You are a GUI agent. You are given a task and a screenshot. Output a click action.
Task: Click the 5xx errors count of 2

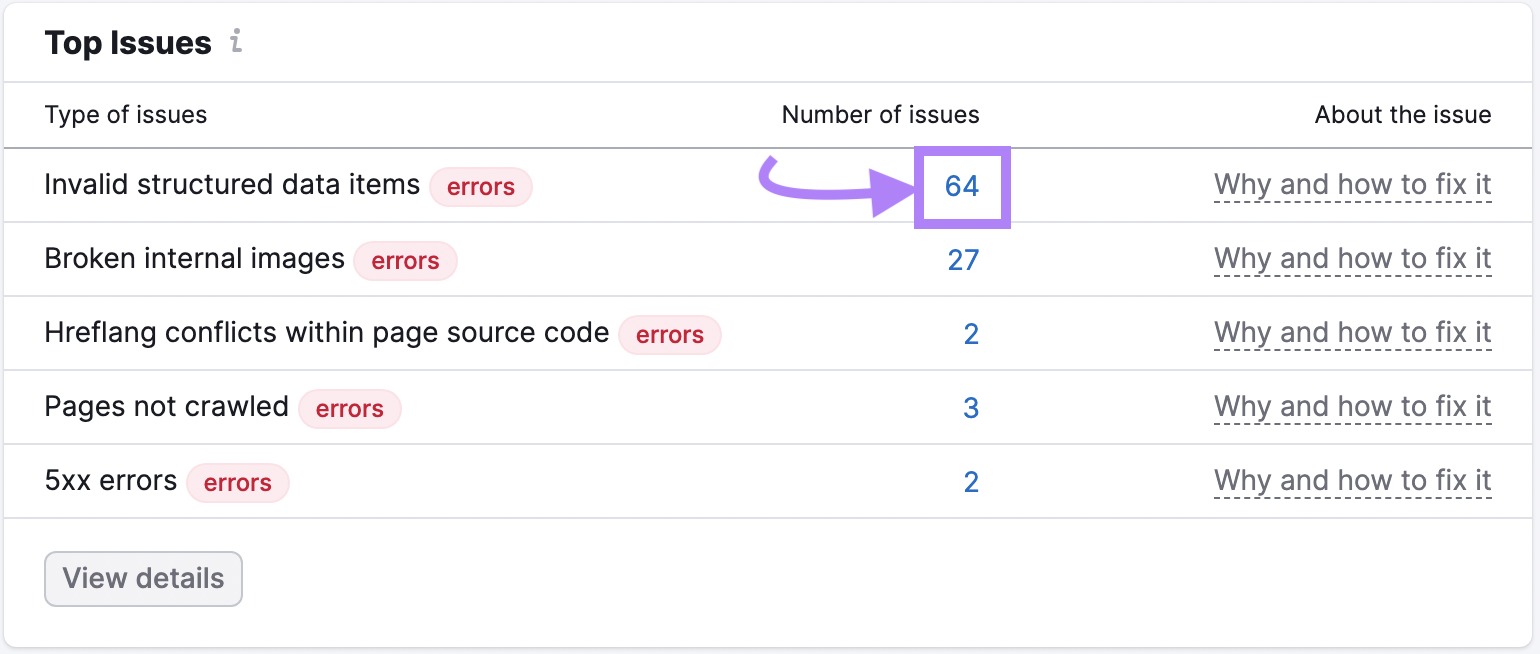(971, 482)
